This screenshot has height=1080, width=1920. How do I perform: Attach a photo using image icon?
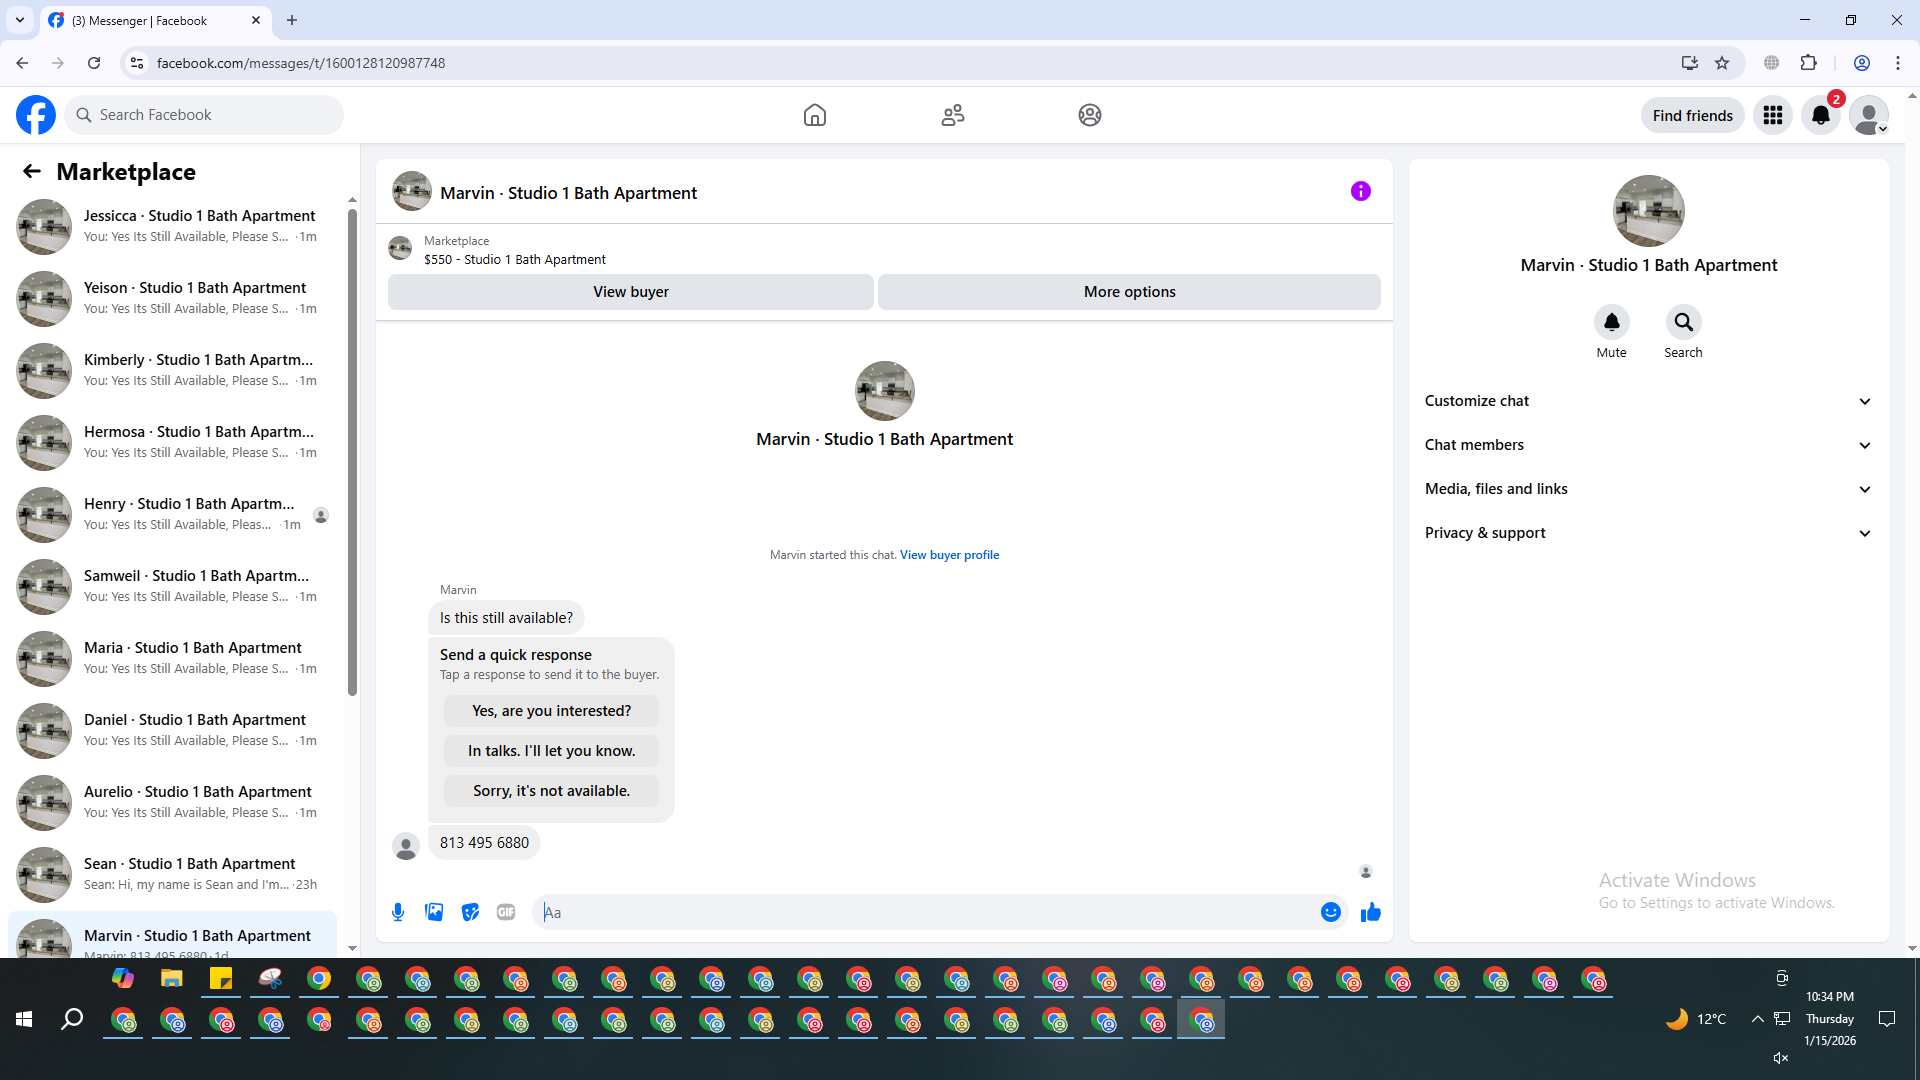pyautogui.click(x=434, y=912)
